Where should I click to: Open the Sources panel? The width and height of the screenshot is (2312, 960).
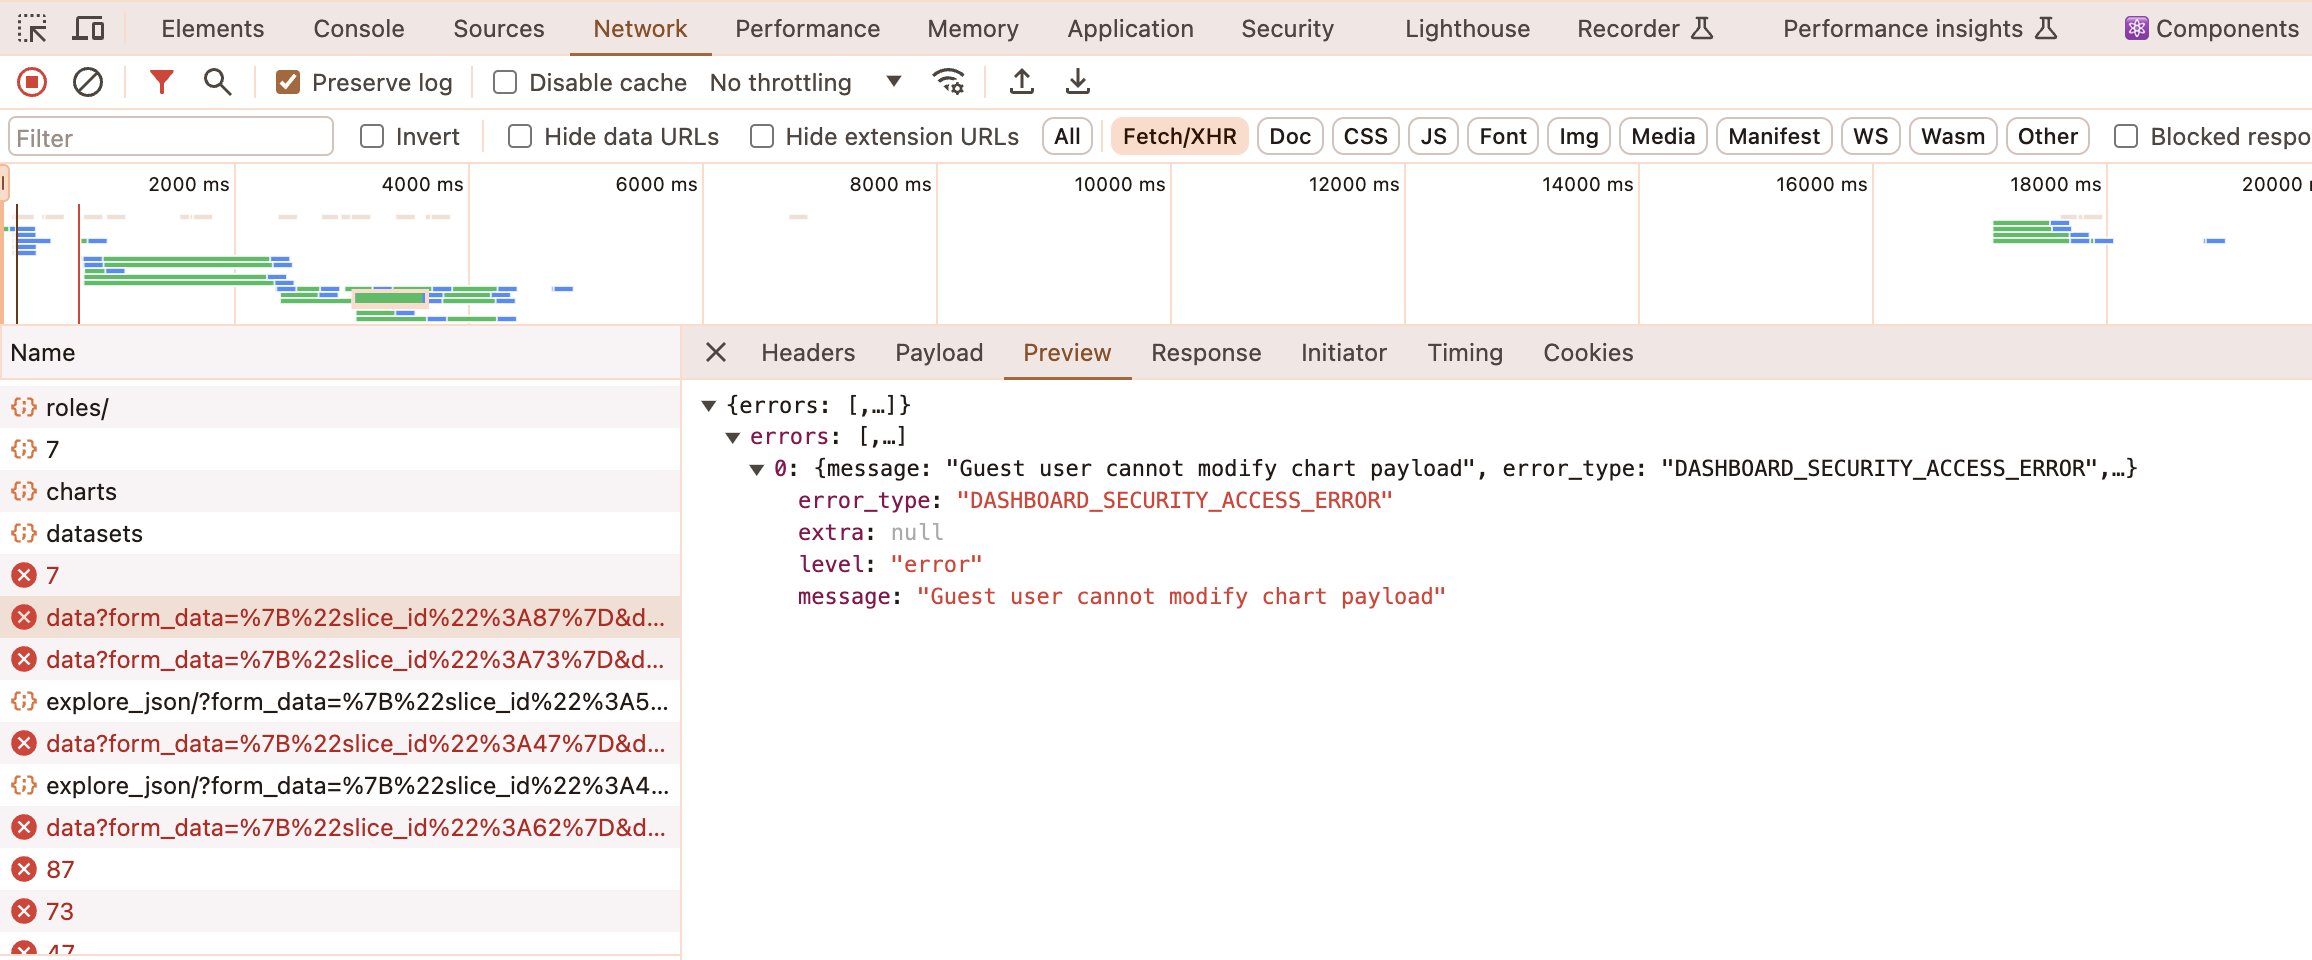(498, 29)
